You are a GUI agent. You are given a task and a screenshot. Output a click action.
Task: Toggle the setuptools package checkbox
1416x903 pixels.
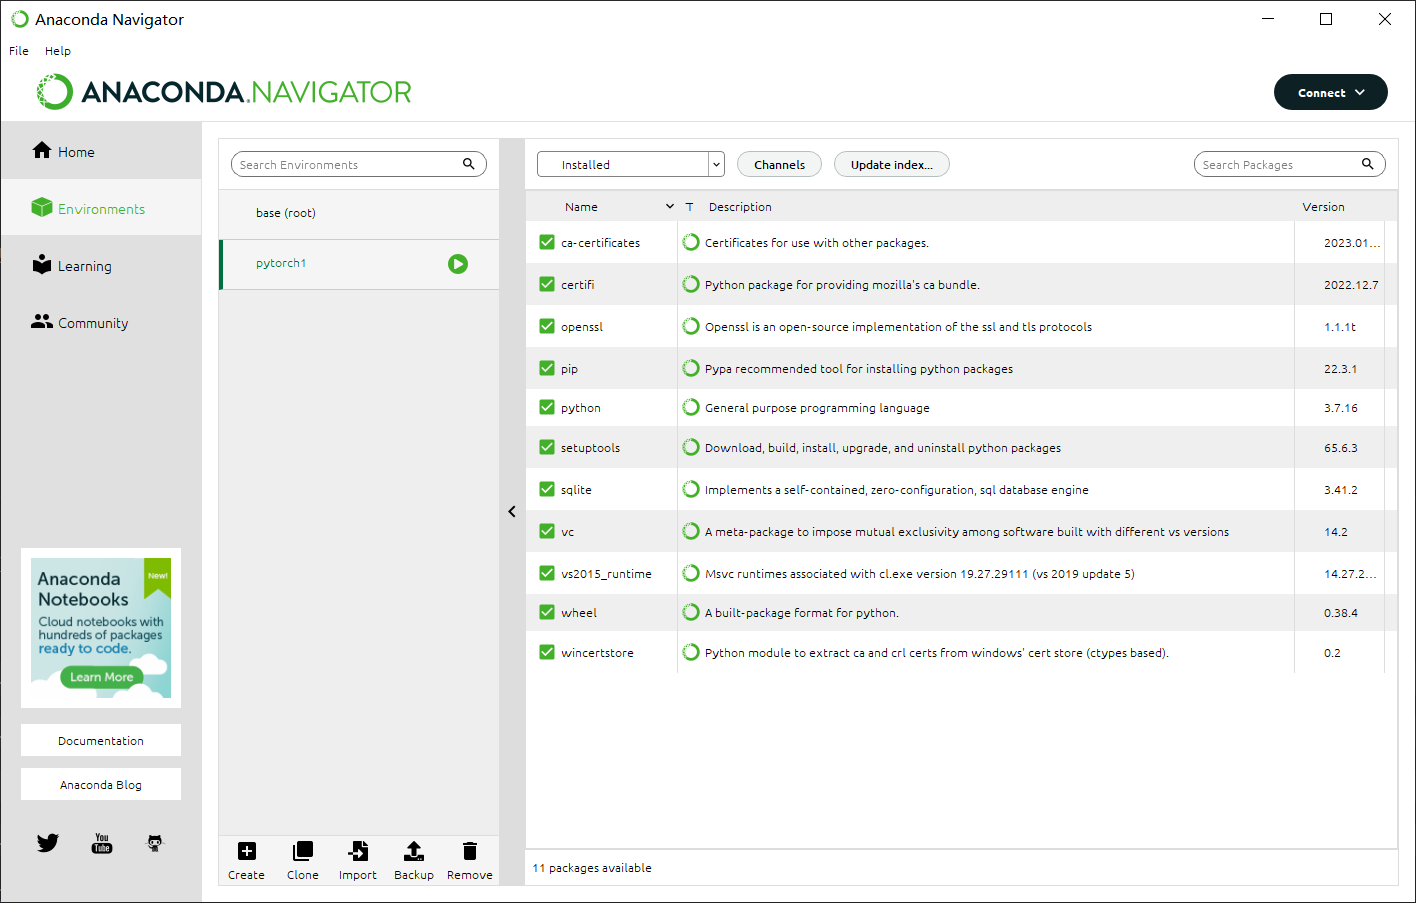tap(547, 447)
